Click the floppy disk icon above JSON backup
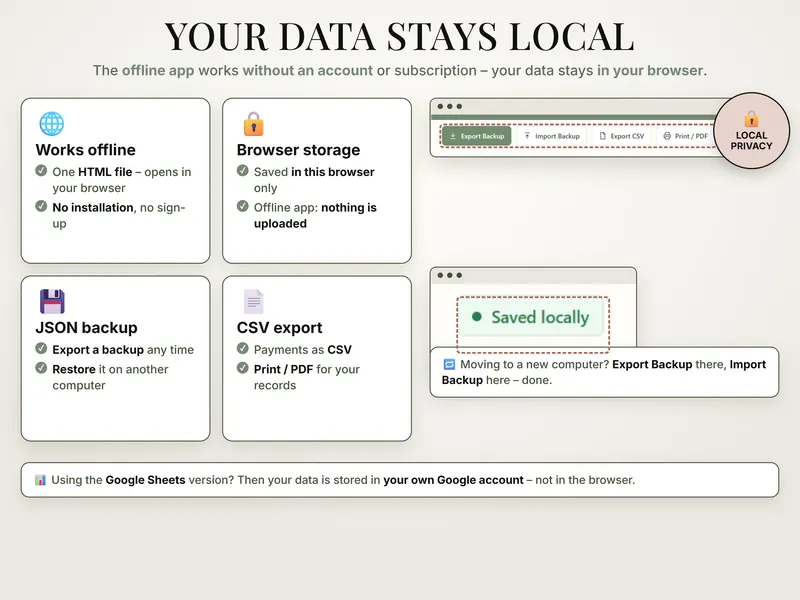This screenshot has height=600, width=800. coord(52,301)
